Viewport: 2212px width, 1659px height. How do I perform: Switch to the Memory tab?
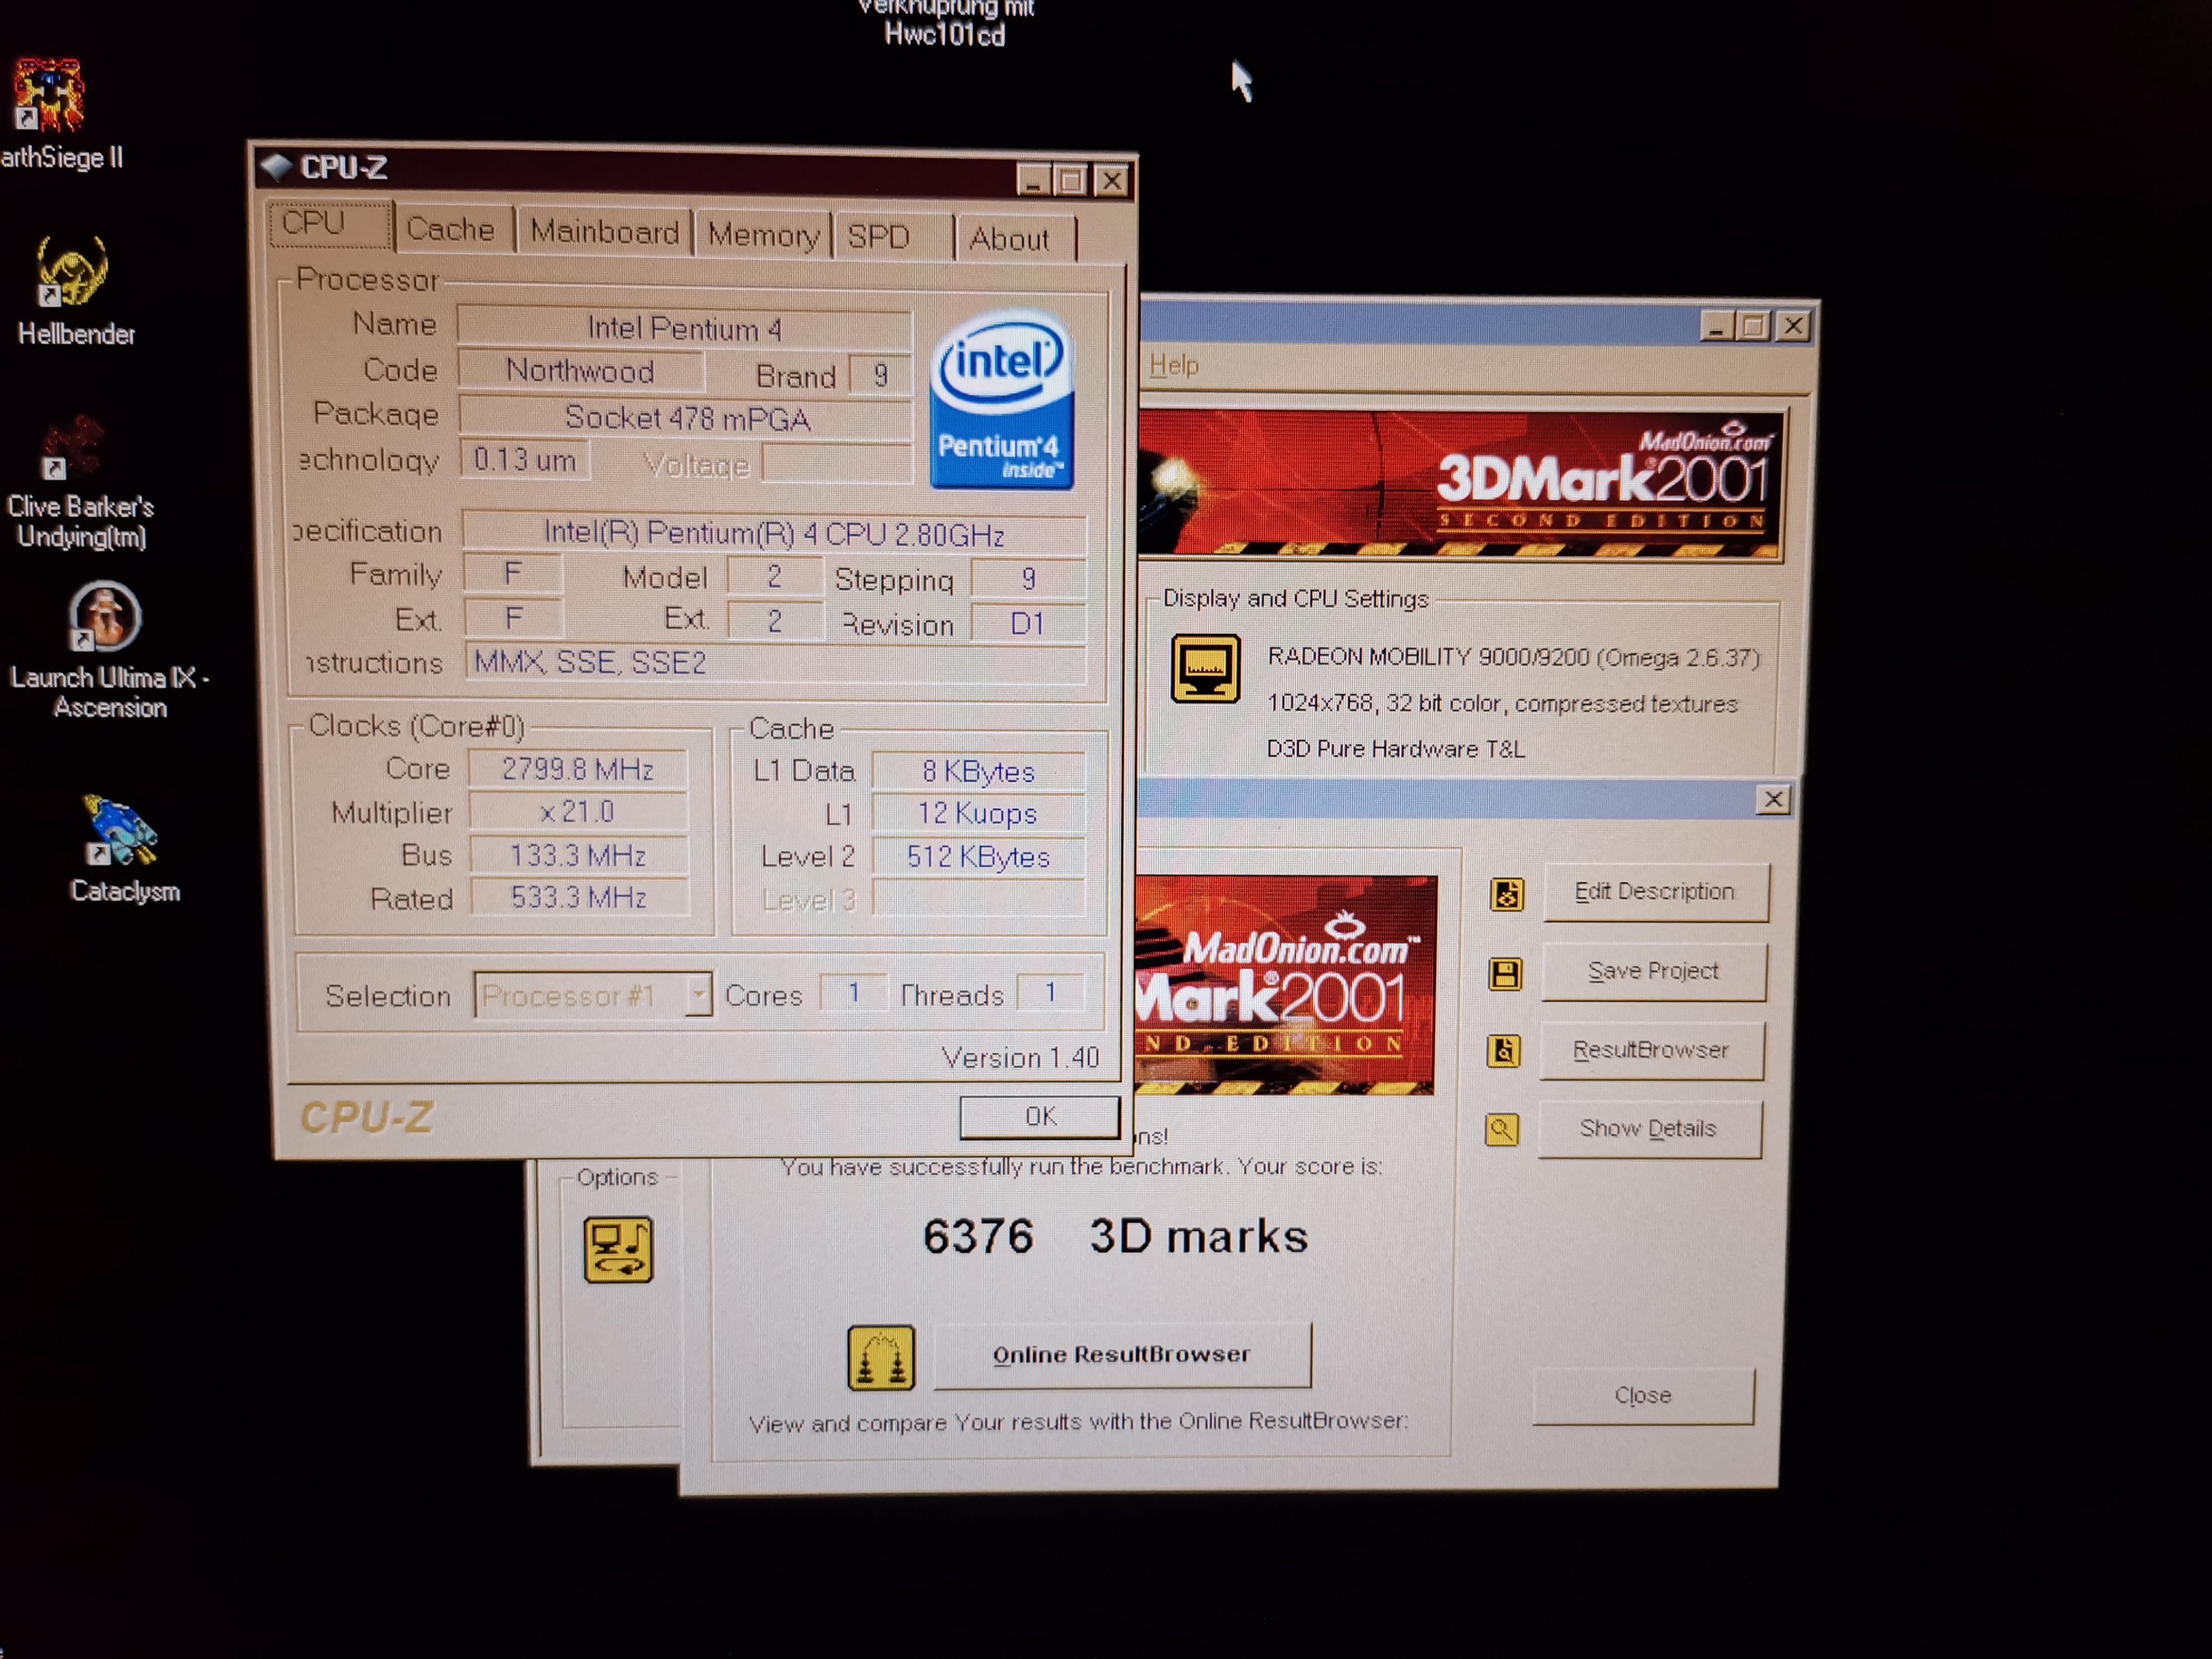(763, 235)
